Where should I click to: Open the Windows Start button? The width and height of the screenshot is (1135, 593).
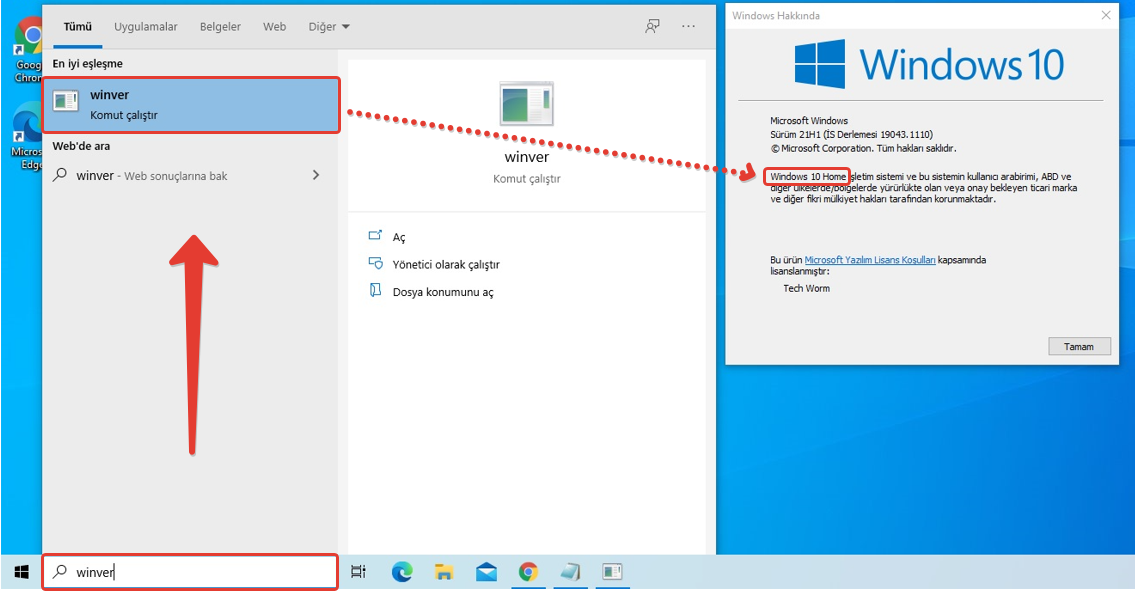point(22,572)
